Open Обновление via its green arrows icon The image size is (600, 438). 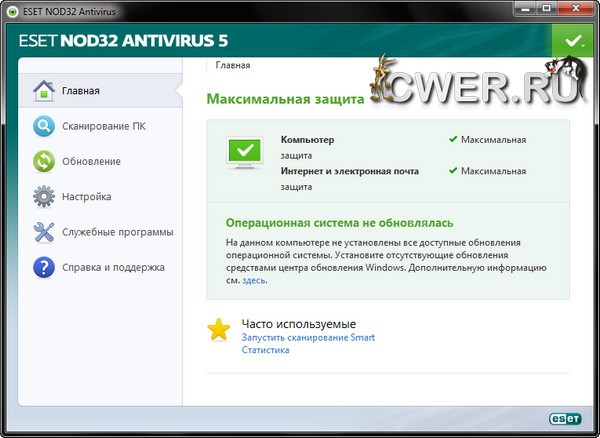coord(44,161)
